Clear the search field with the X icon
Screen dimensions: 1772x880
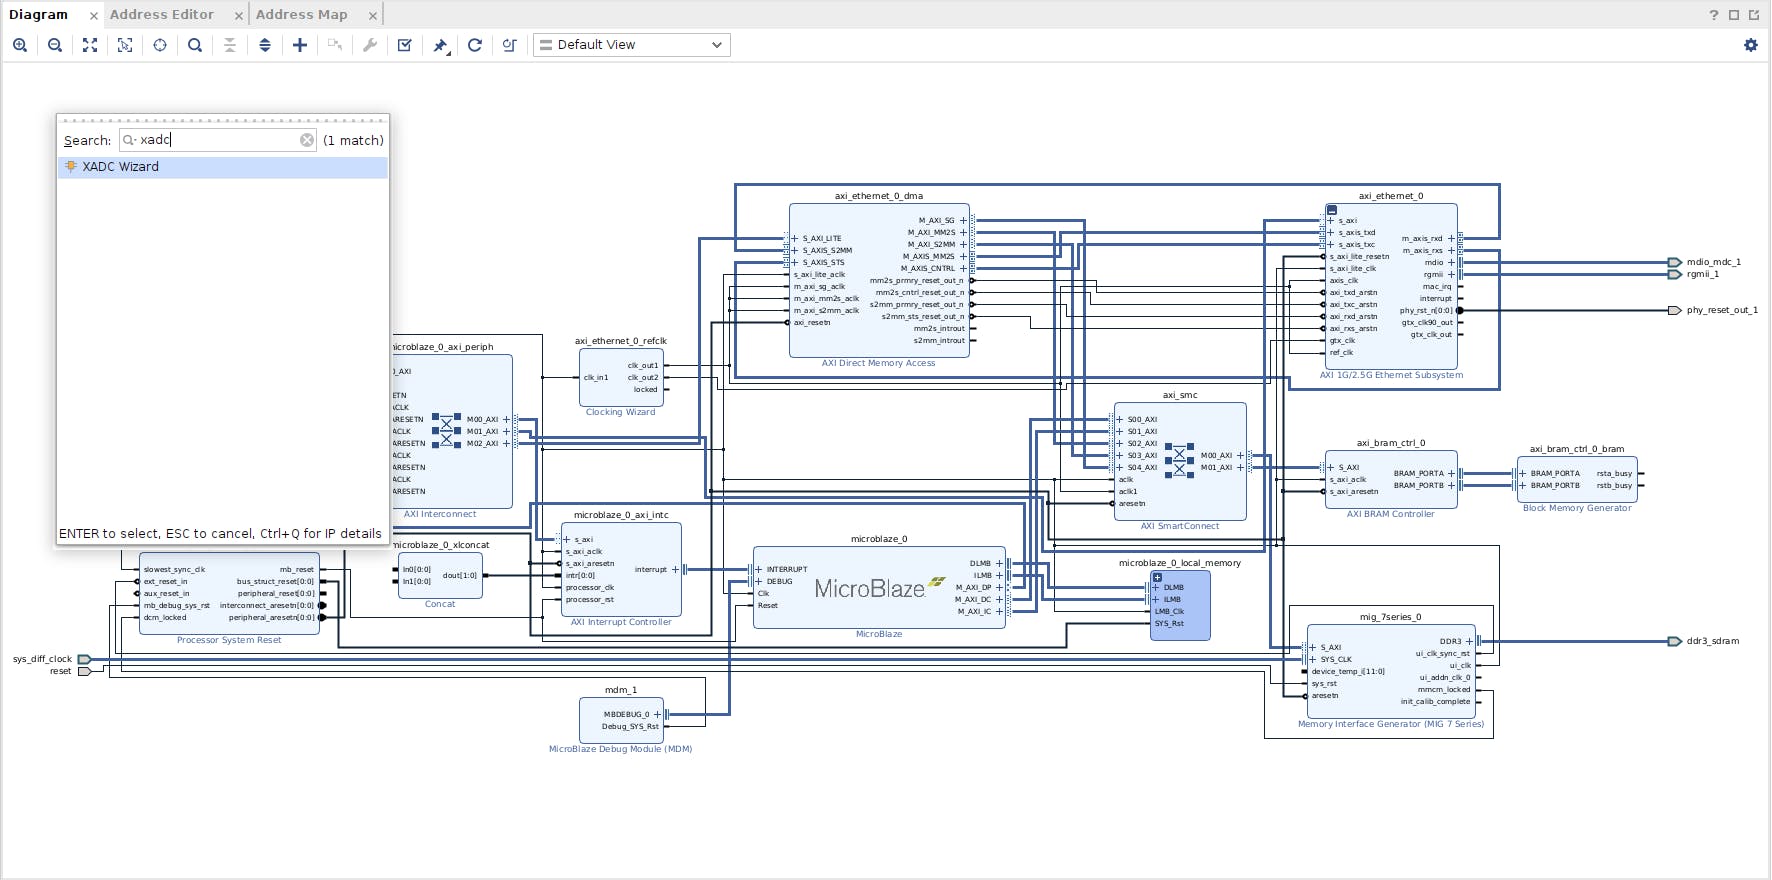(x=307, y=140)
